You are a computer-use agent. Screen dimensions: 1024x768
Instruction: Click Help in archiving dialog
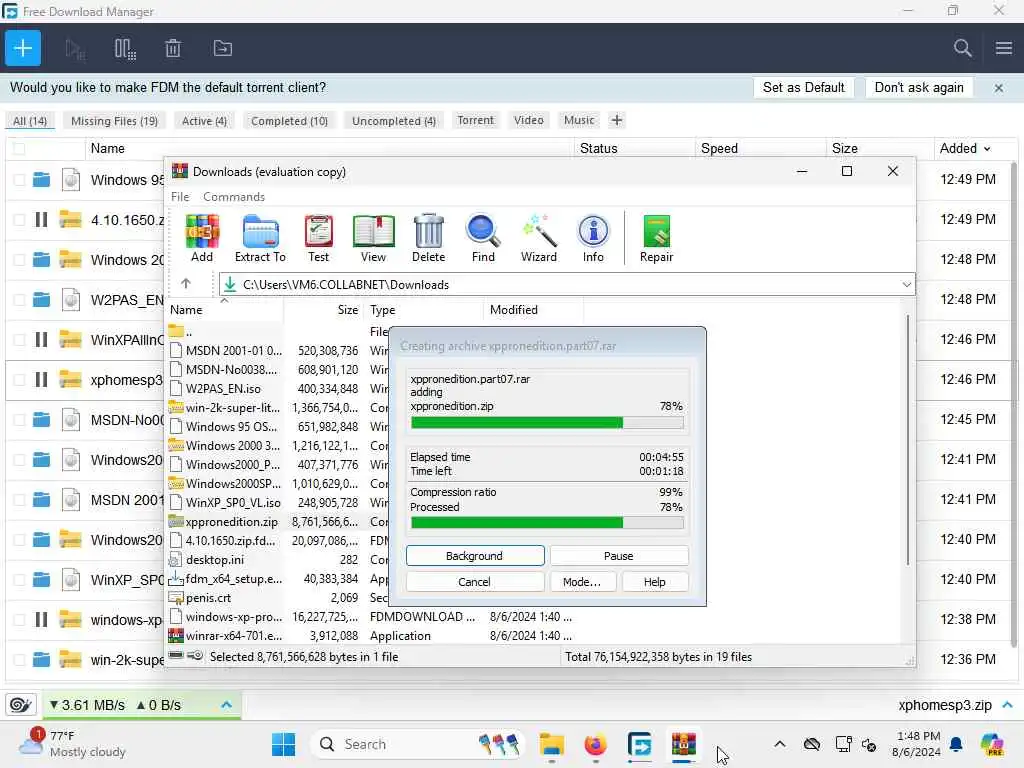tap(654, 582)
